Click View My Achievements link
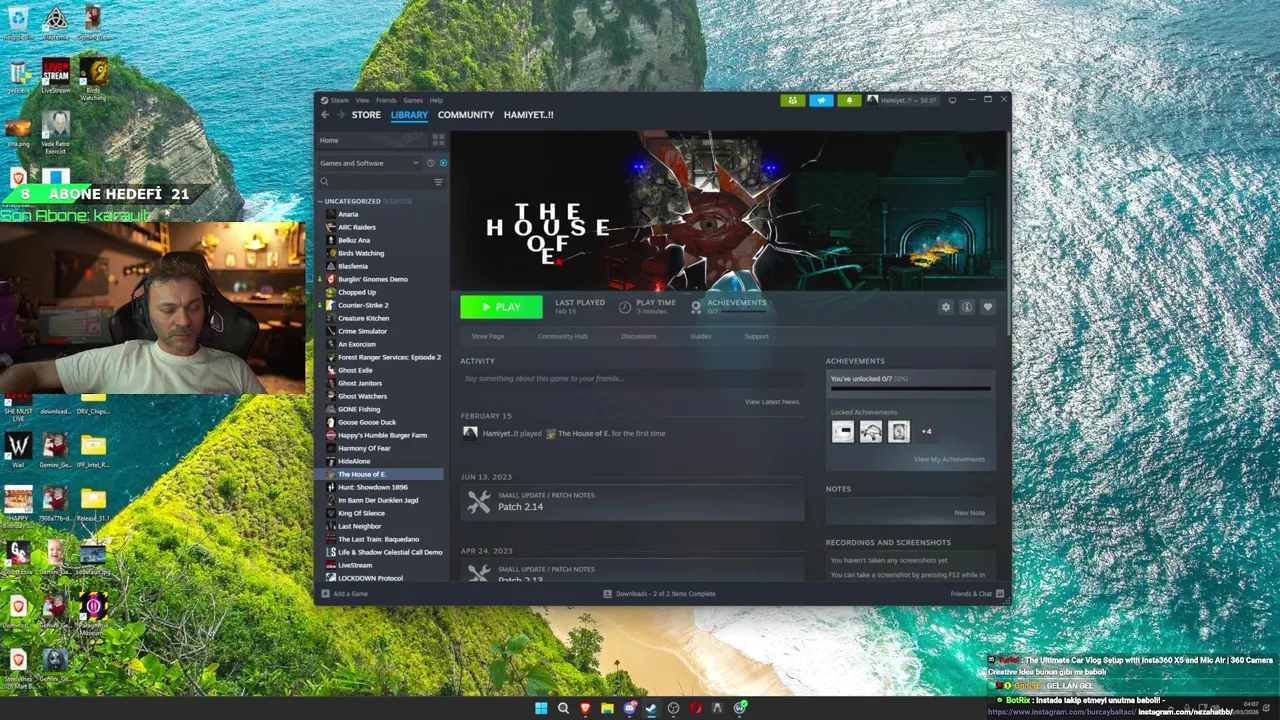 click(949, 459)
